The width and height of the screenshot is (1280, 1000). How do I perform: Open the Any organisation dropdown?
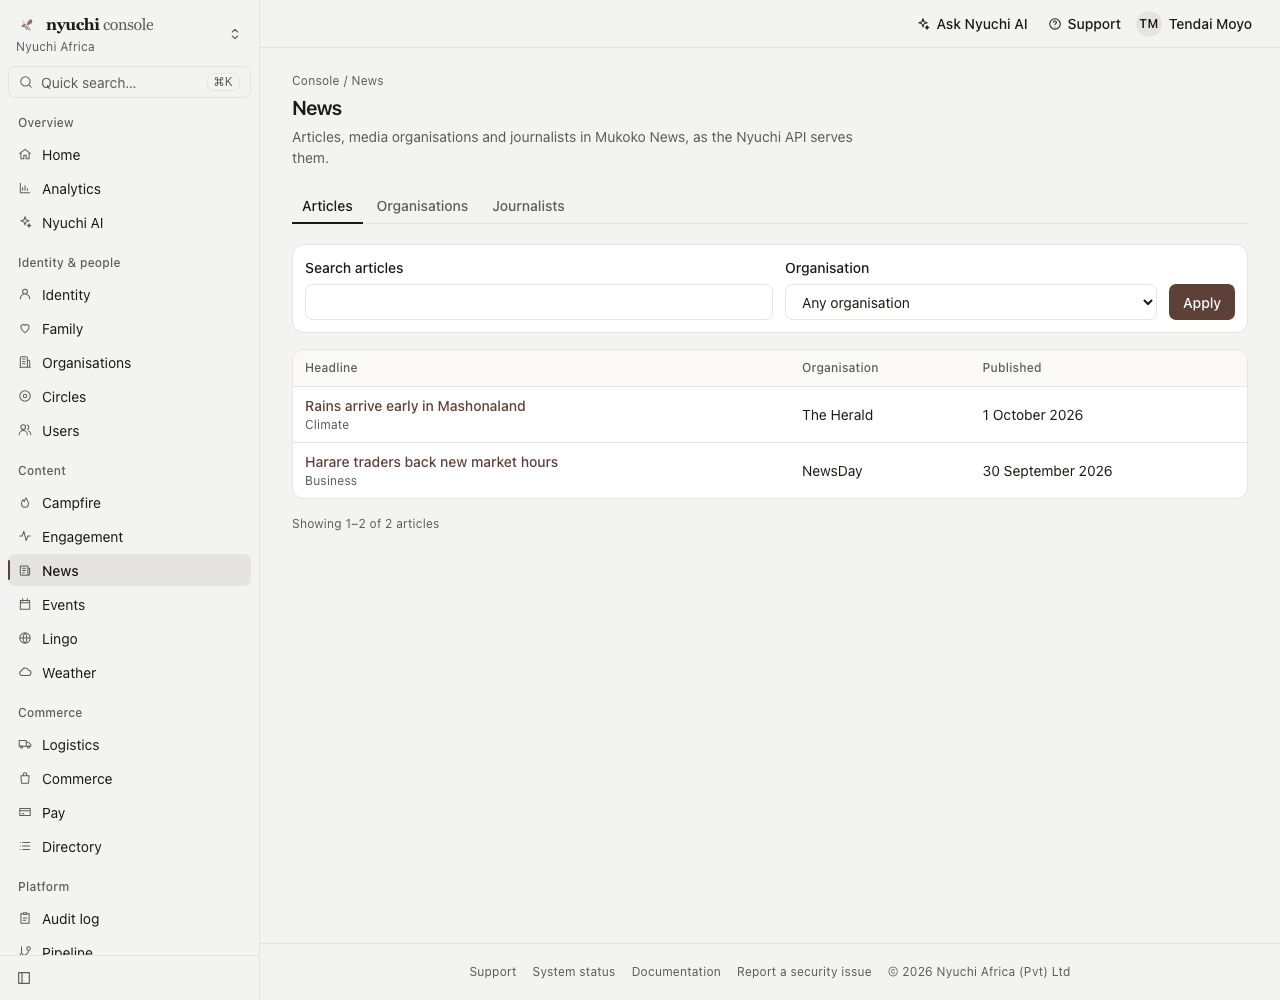point(971,302)
